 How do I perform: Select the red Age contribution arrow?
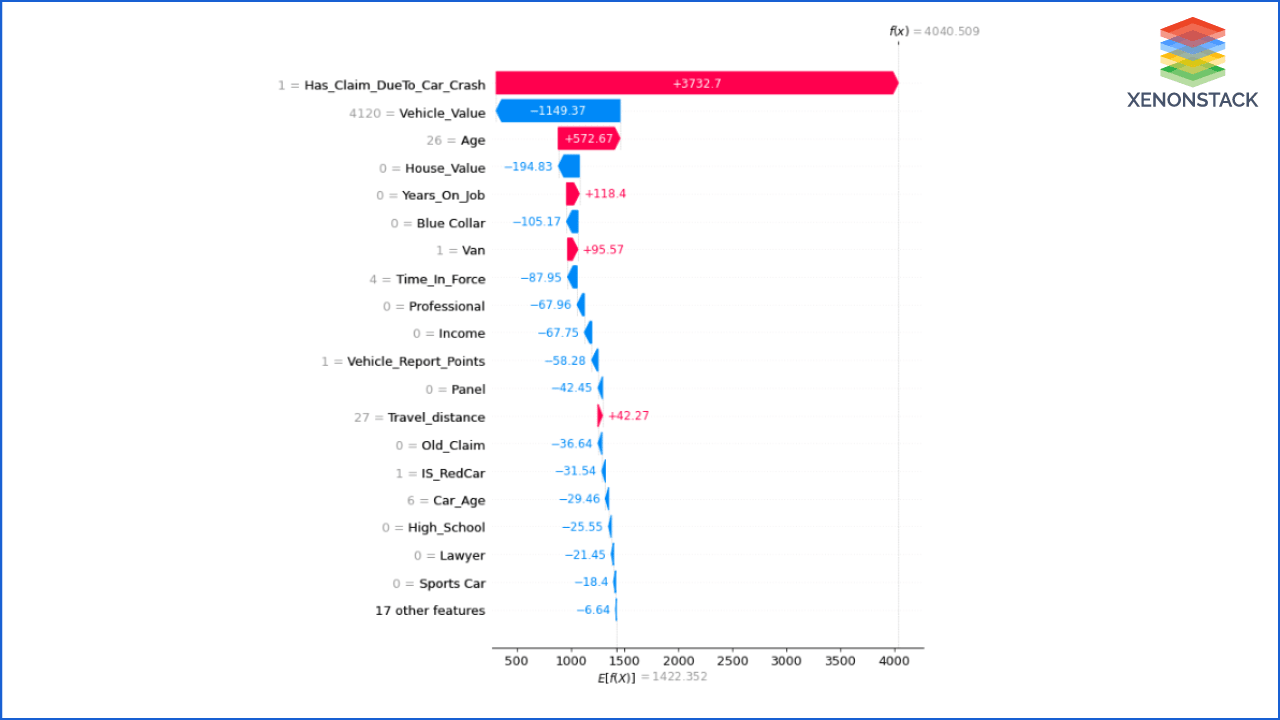pos(590,139)
